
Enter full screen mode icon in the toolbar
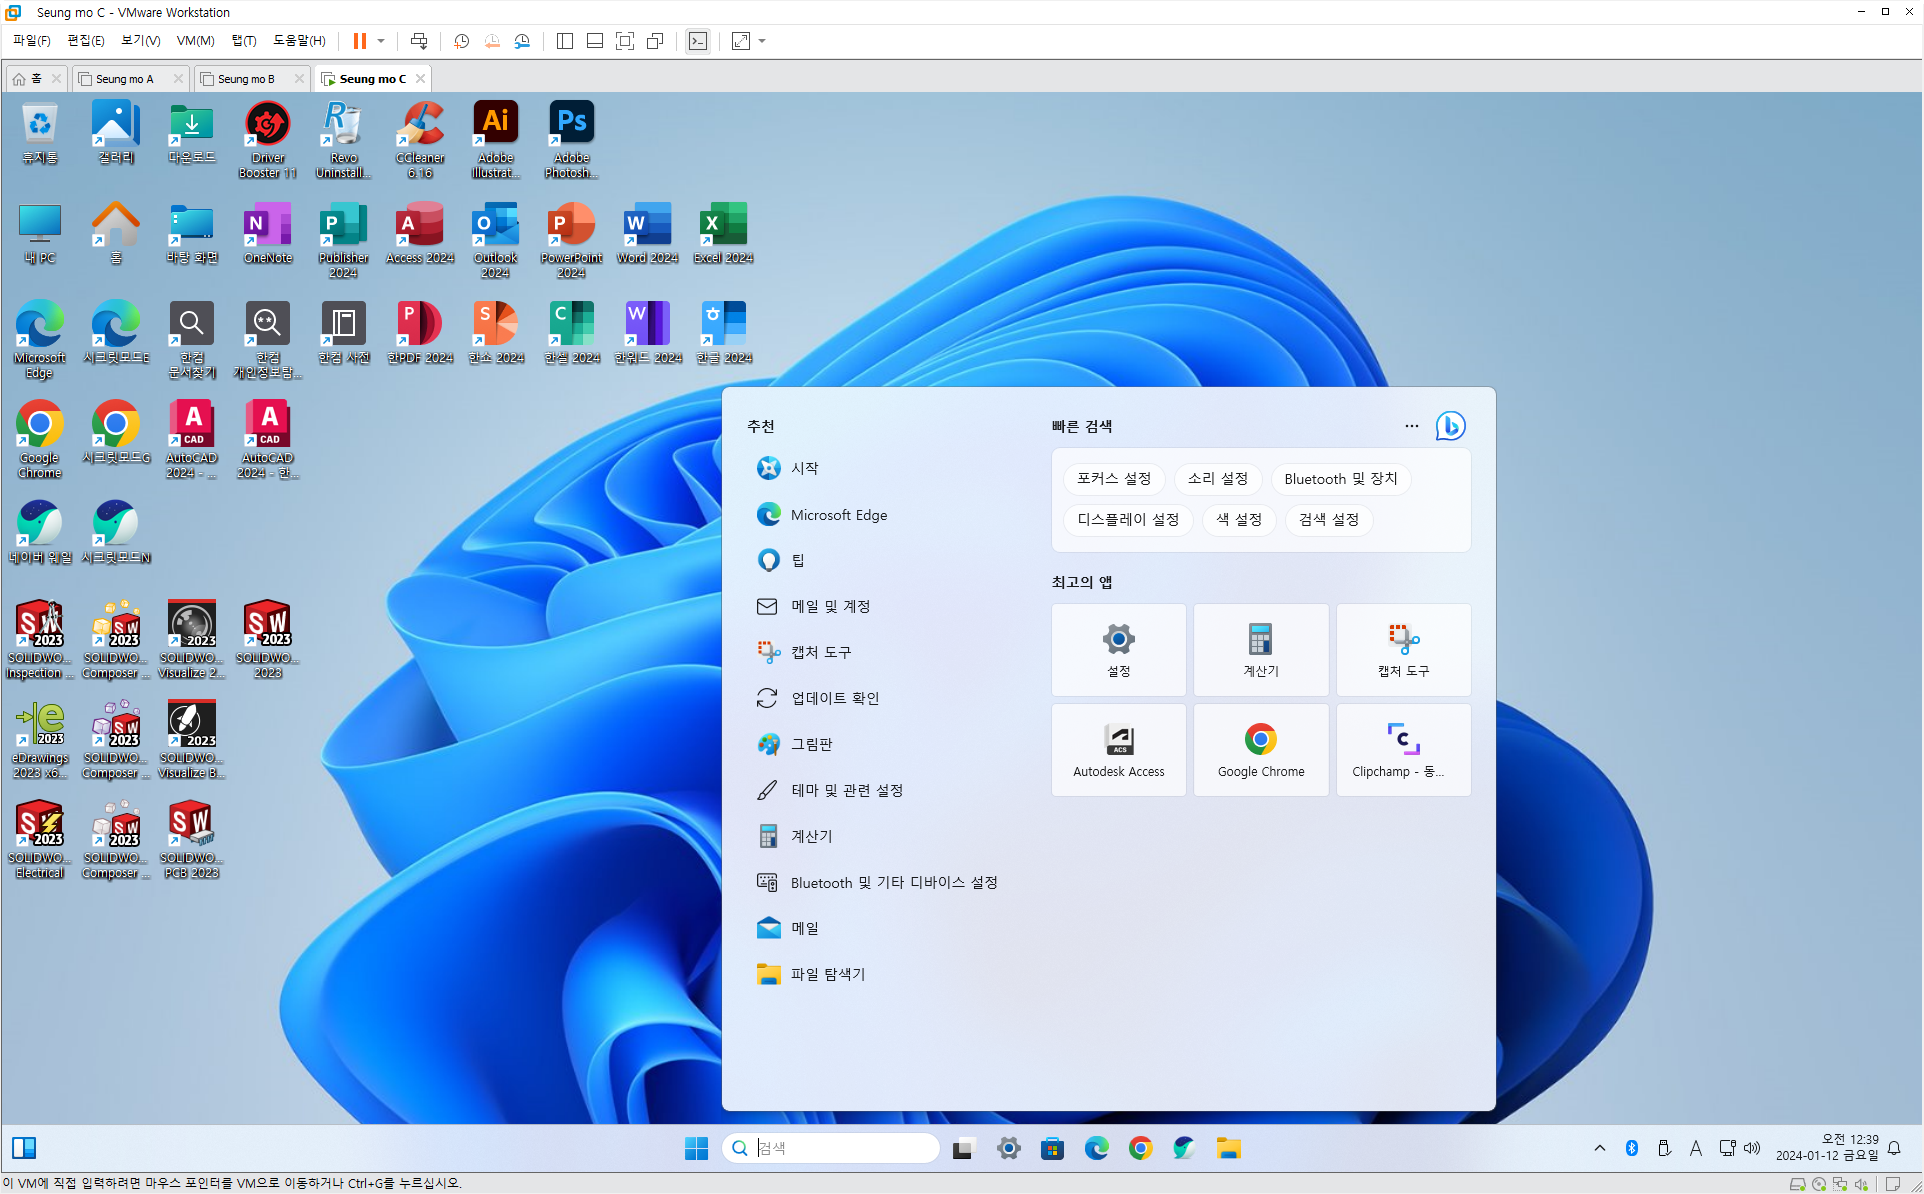coord(625,41)
